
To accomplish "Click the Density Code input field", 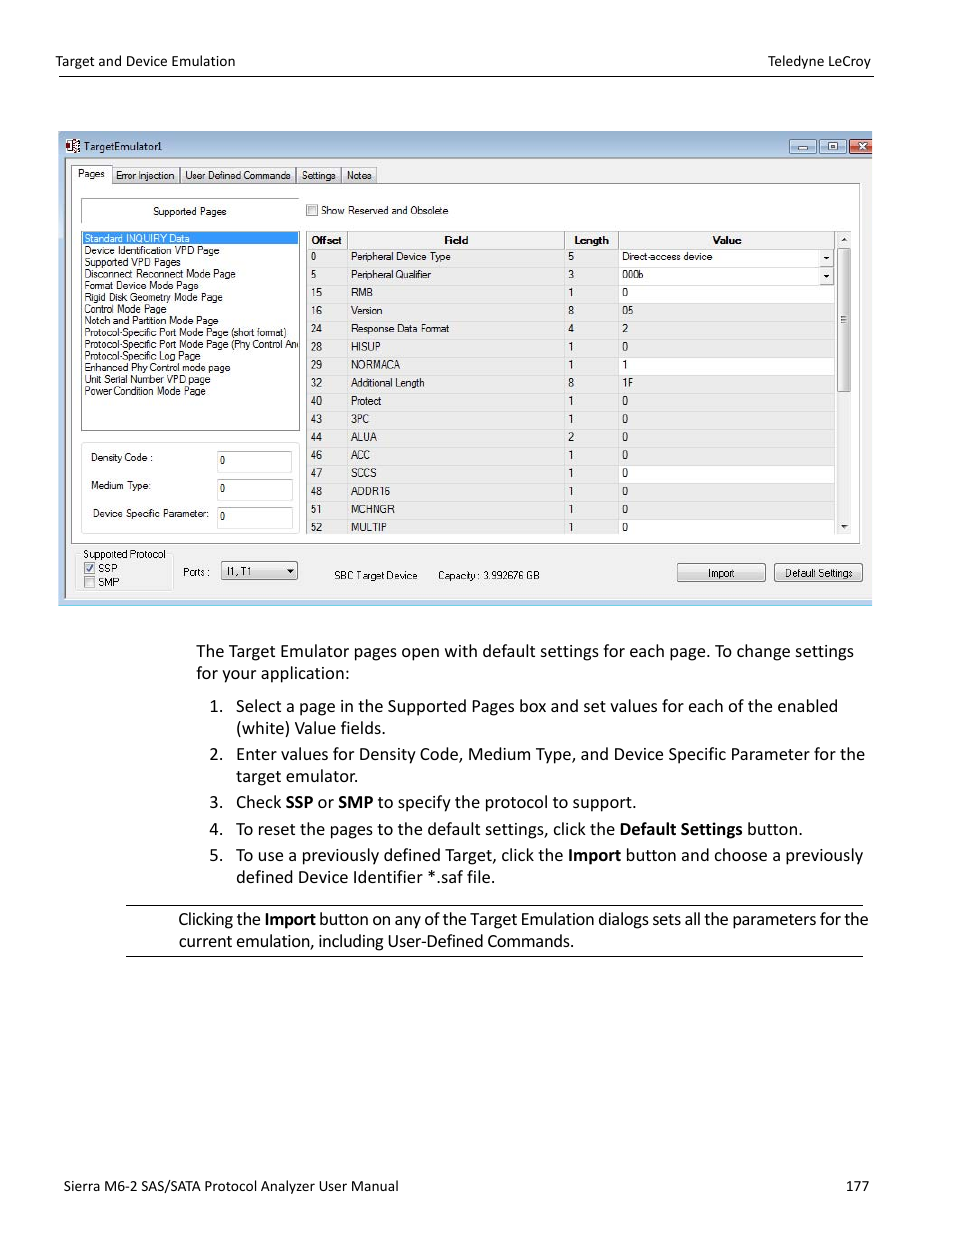I will point(255,461).
